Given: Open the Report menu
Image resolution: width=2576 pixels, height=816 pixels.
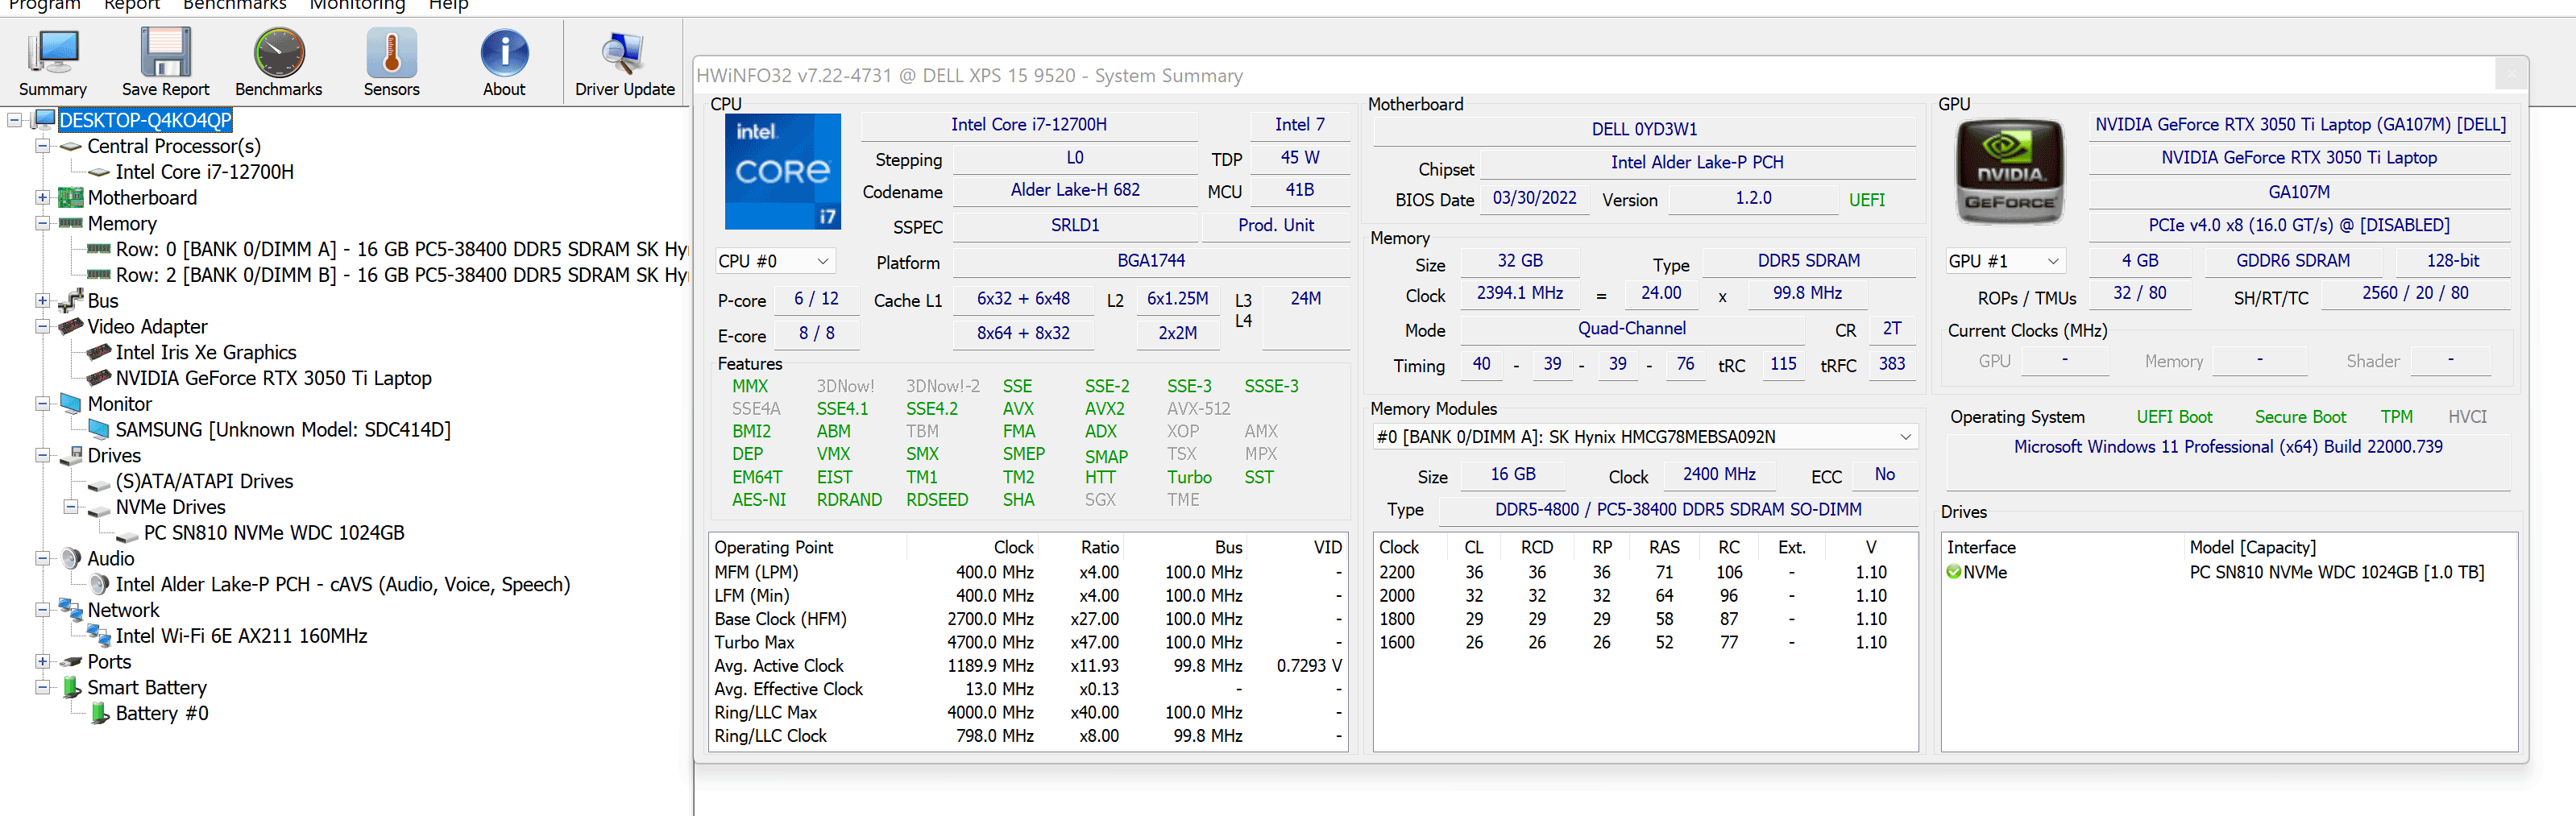Looking at the screenshot, I should [x=132, y=5].
